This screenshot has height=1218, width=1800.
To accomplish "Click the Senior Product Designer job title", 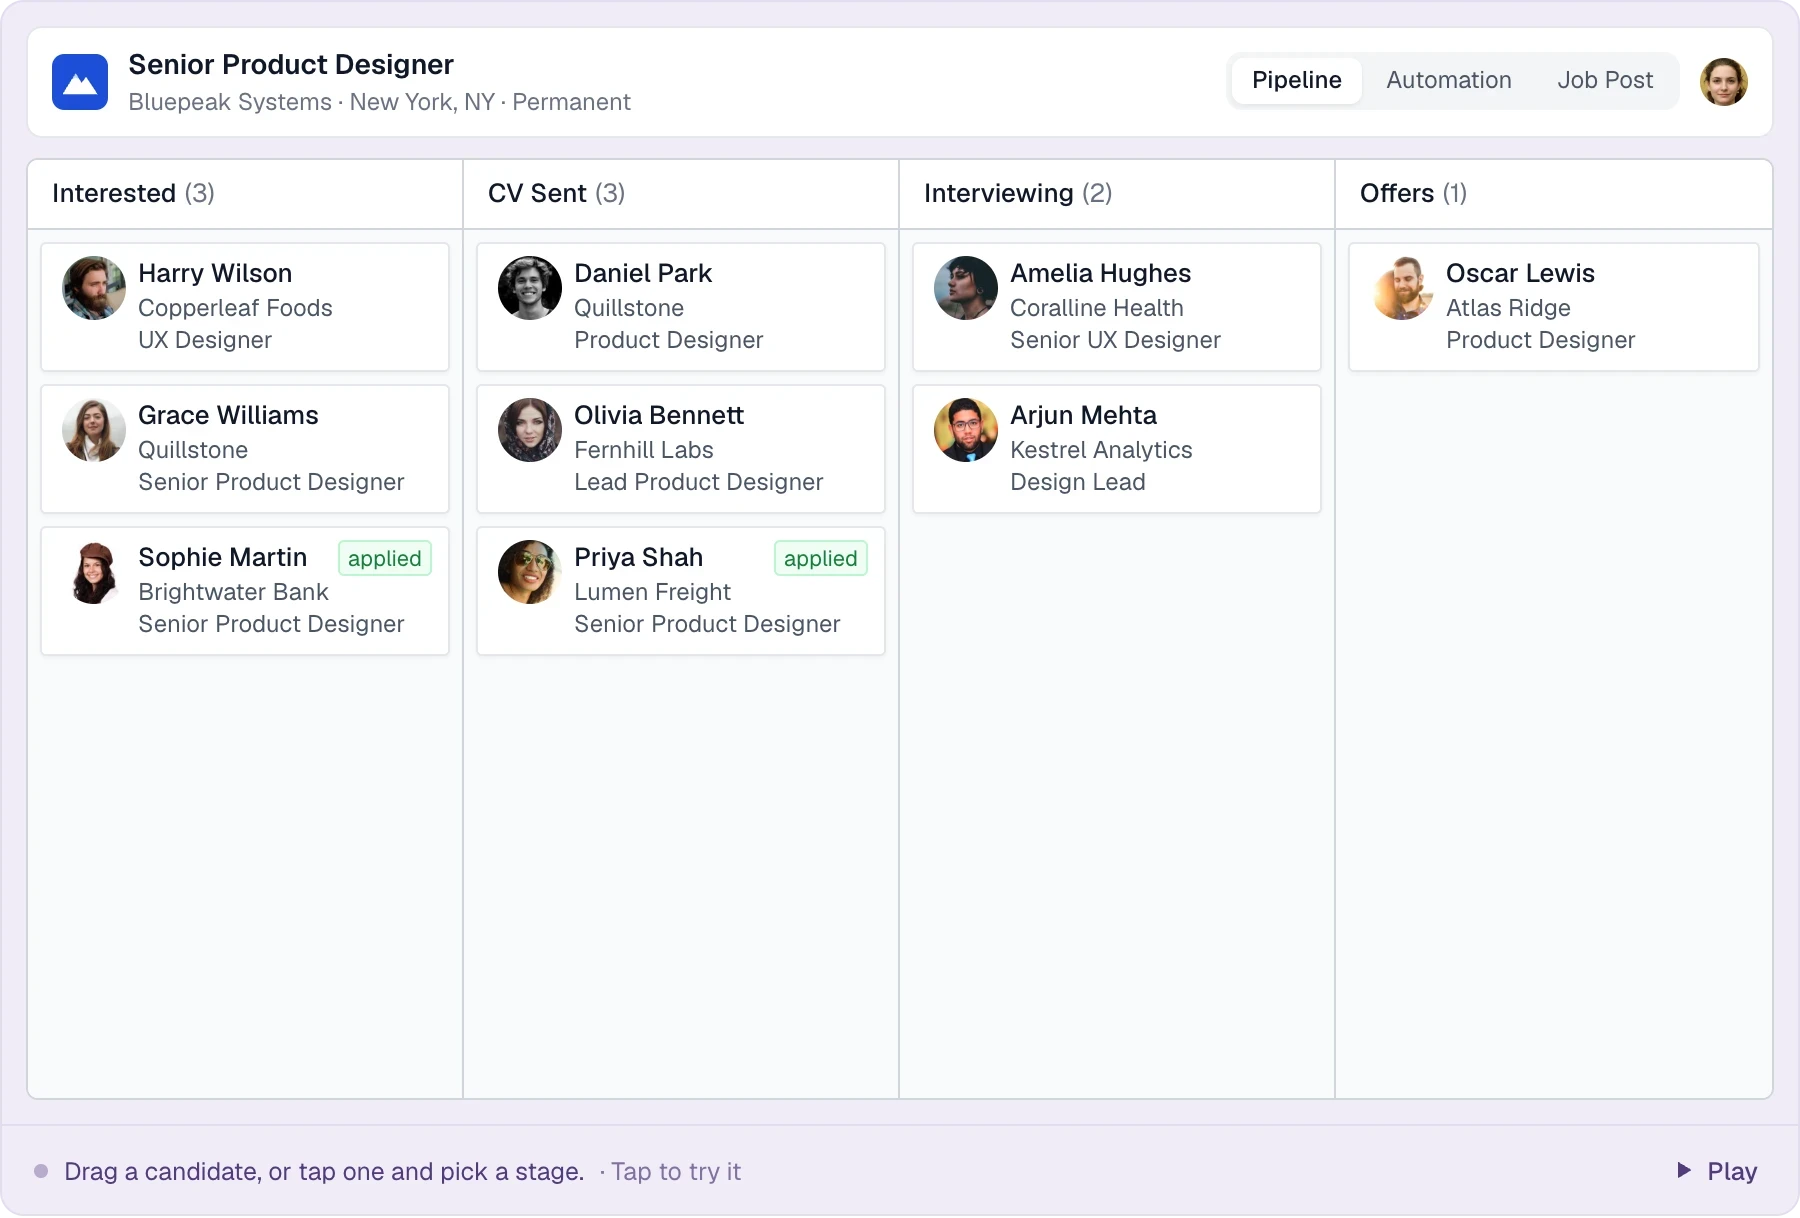I will [291, 64].
